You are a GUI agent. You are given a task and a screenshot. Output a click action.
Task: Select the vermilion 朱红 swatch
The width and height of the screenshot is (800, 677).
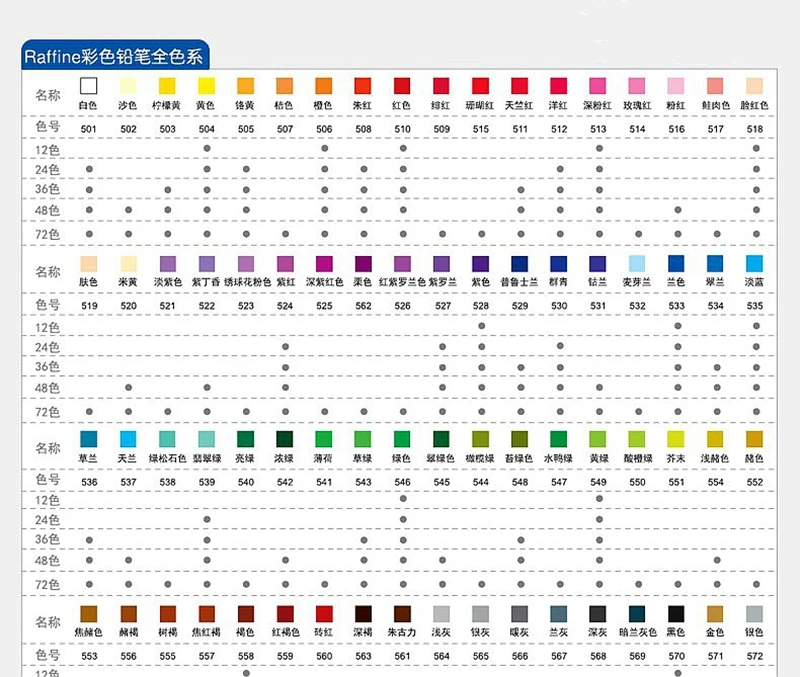click(x=363, y=86)
